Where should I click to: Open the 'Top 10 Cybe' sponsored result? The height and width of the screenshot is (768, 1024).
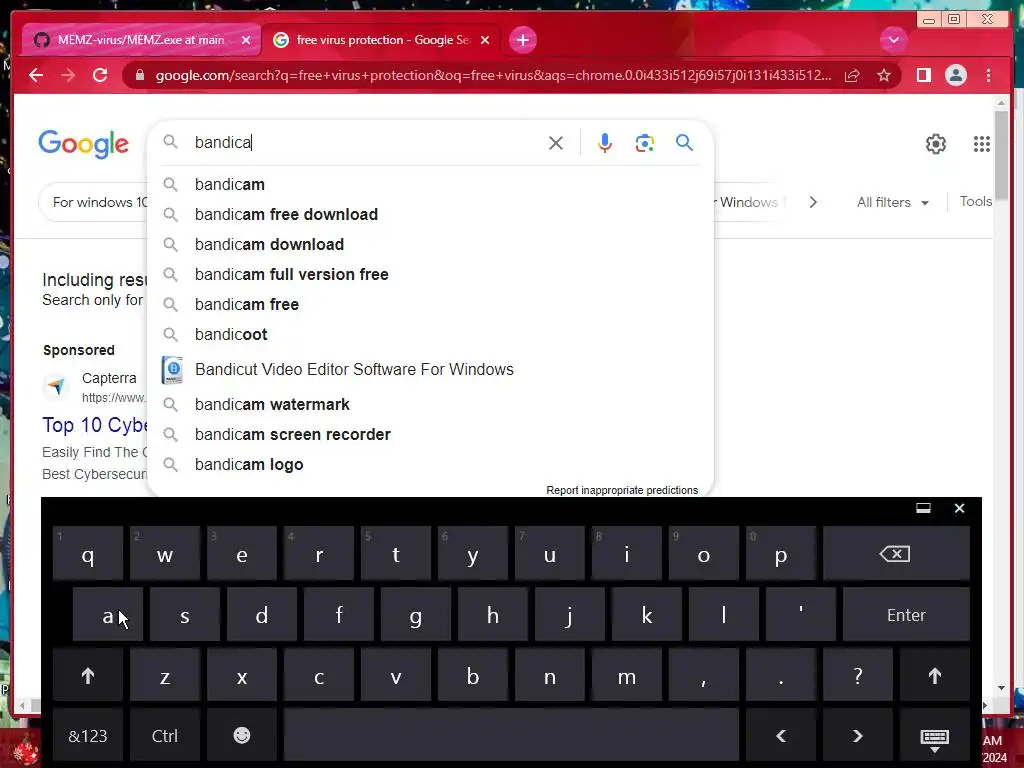(x=95, y=425)
